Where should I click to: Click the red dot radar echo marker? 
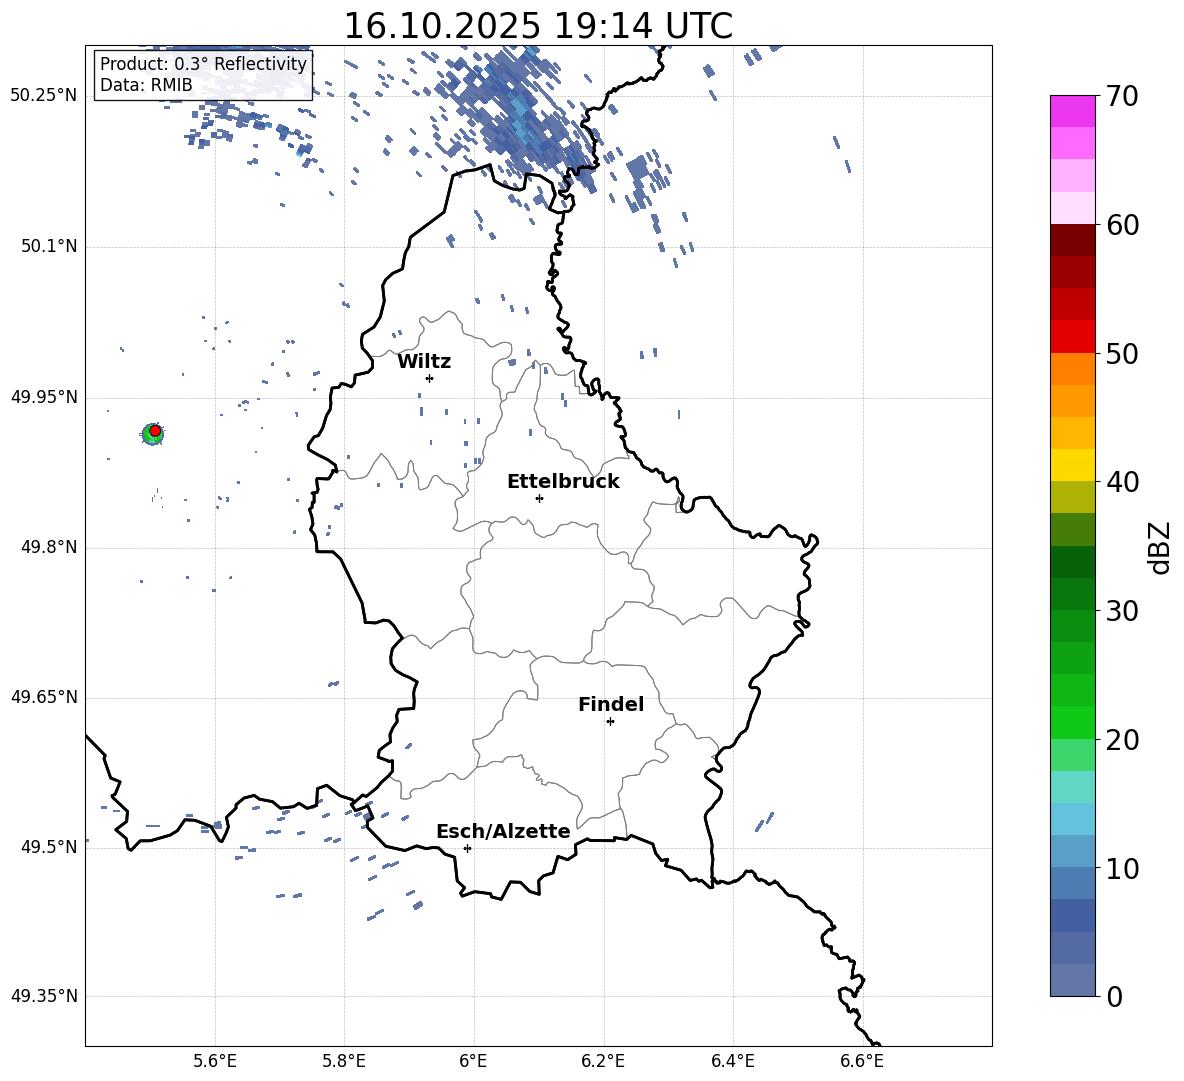(x=155, y=431)
